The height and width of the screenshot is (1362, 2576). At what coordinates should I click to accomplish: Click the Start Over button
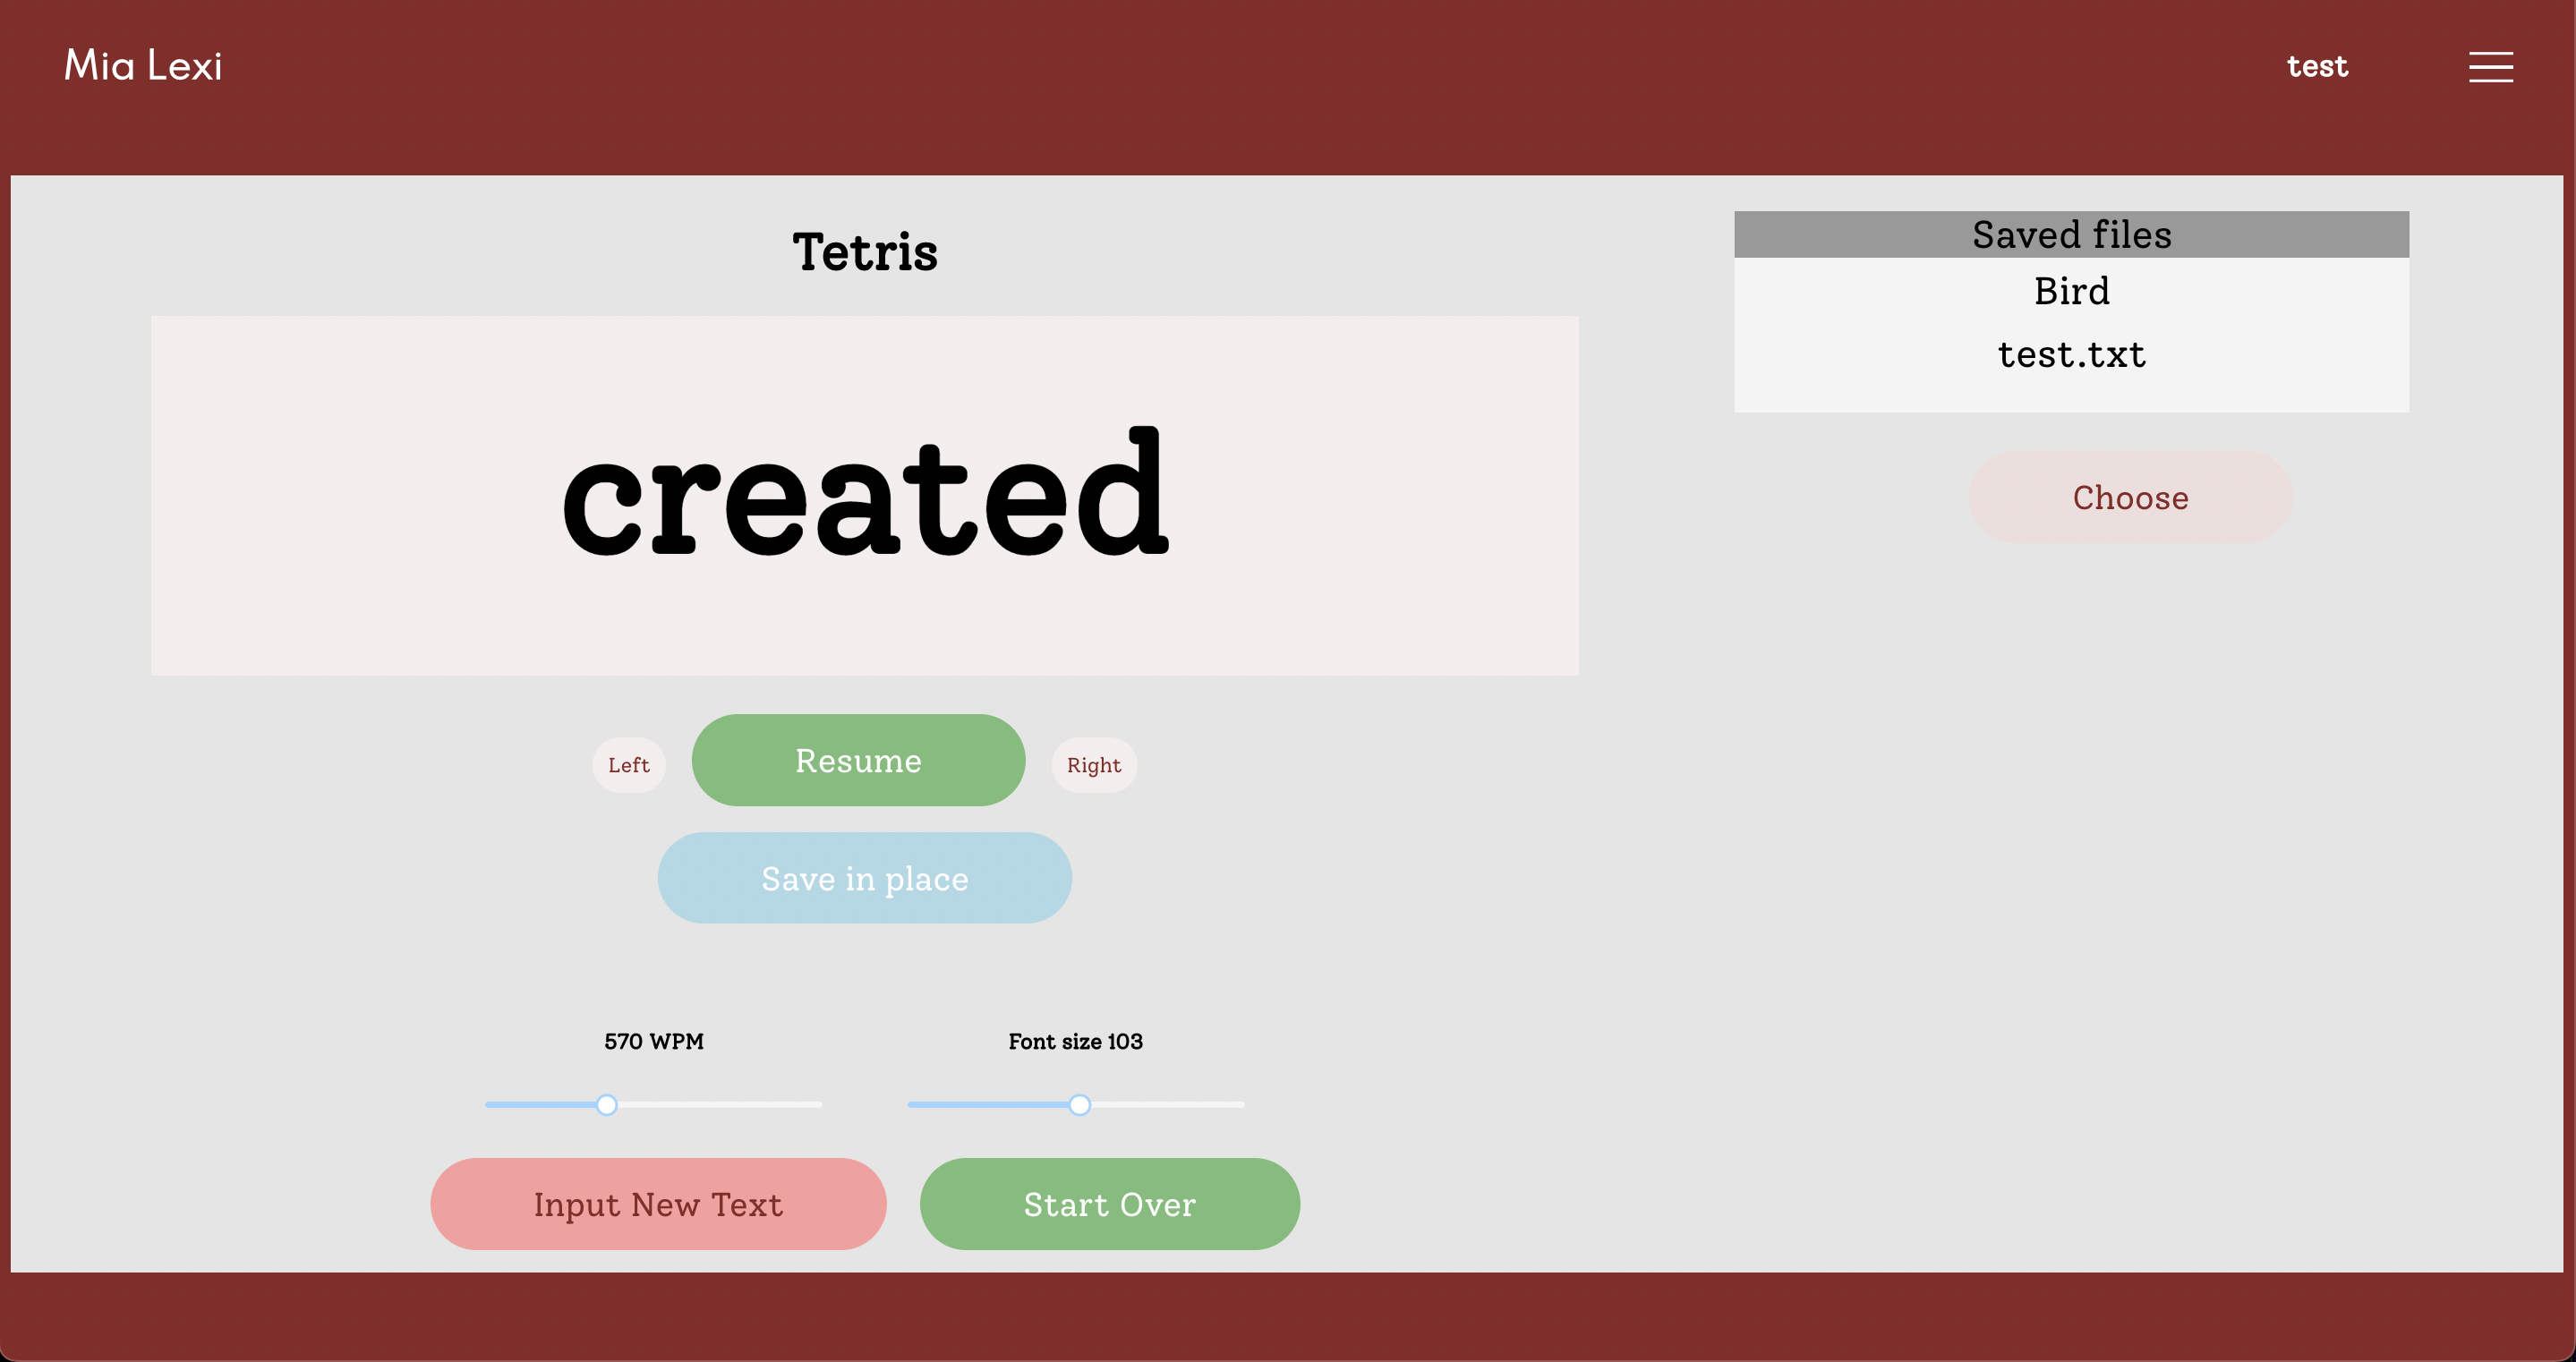coord(1110,1204)
